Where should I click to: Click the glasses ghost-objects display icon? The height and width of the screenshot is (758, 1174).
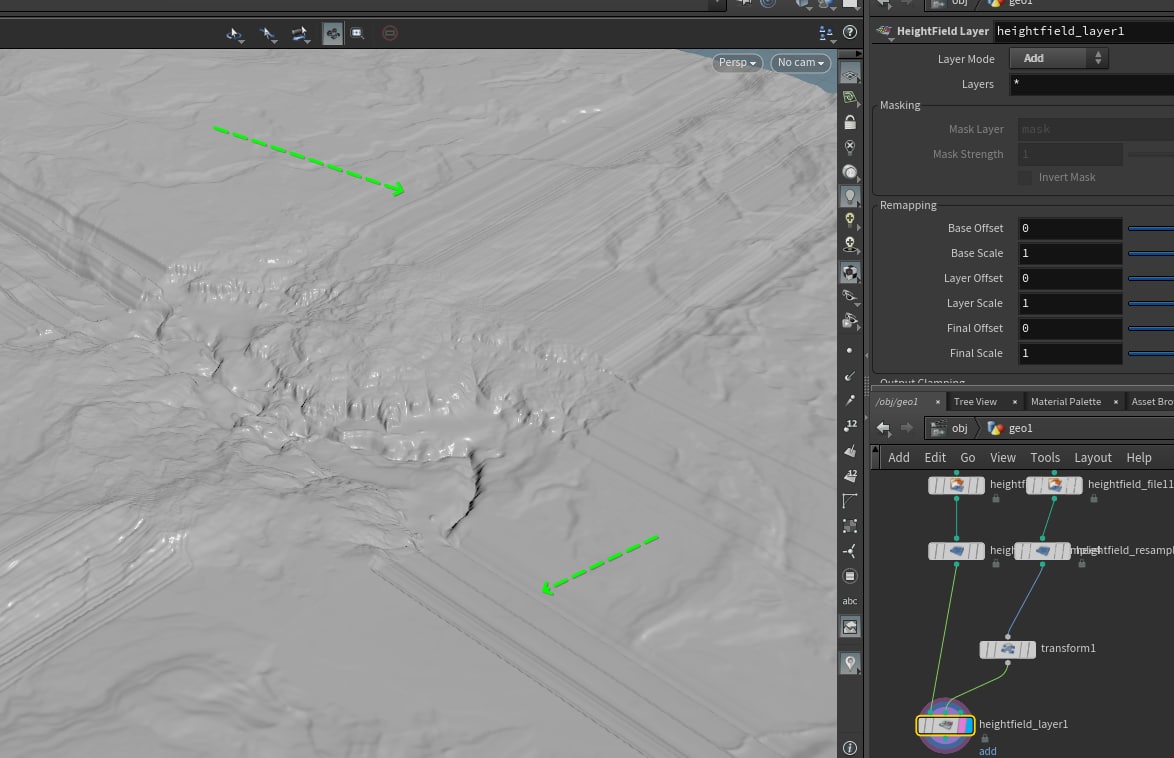(x=850, y=296)
